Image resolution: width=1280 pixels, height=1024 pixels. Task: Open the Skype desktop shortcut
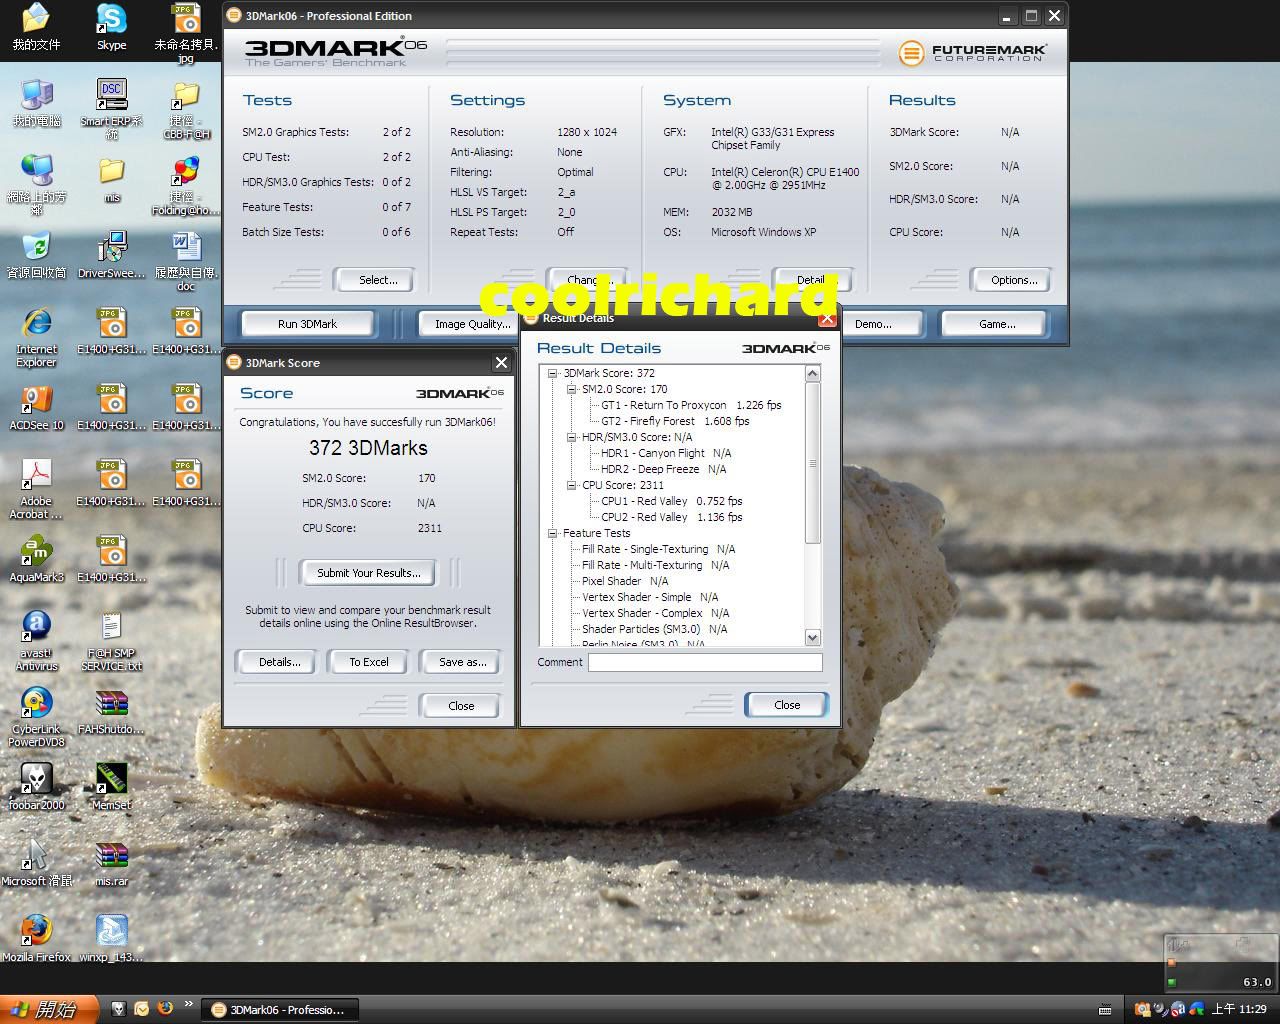pos(111,27)
